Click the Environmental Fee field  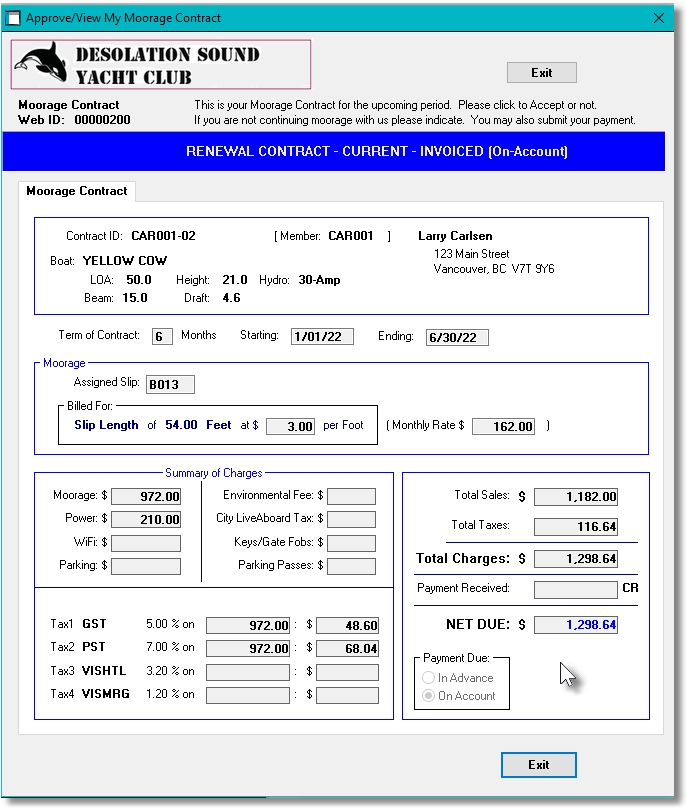352,497
